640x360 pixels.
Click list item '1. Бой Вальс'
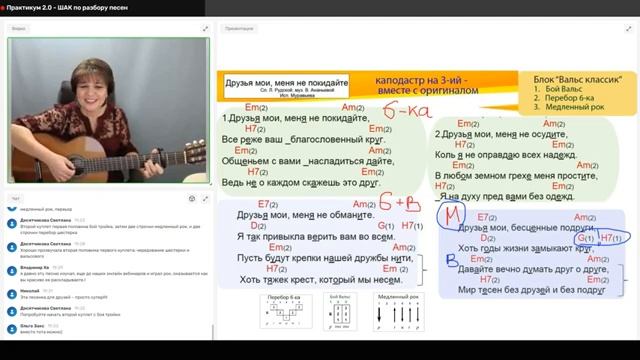tap(558, 89)
